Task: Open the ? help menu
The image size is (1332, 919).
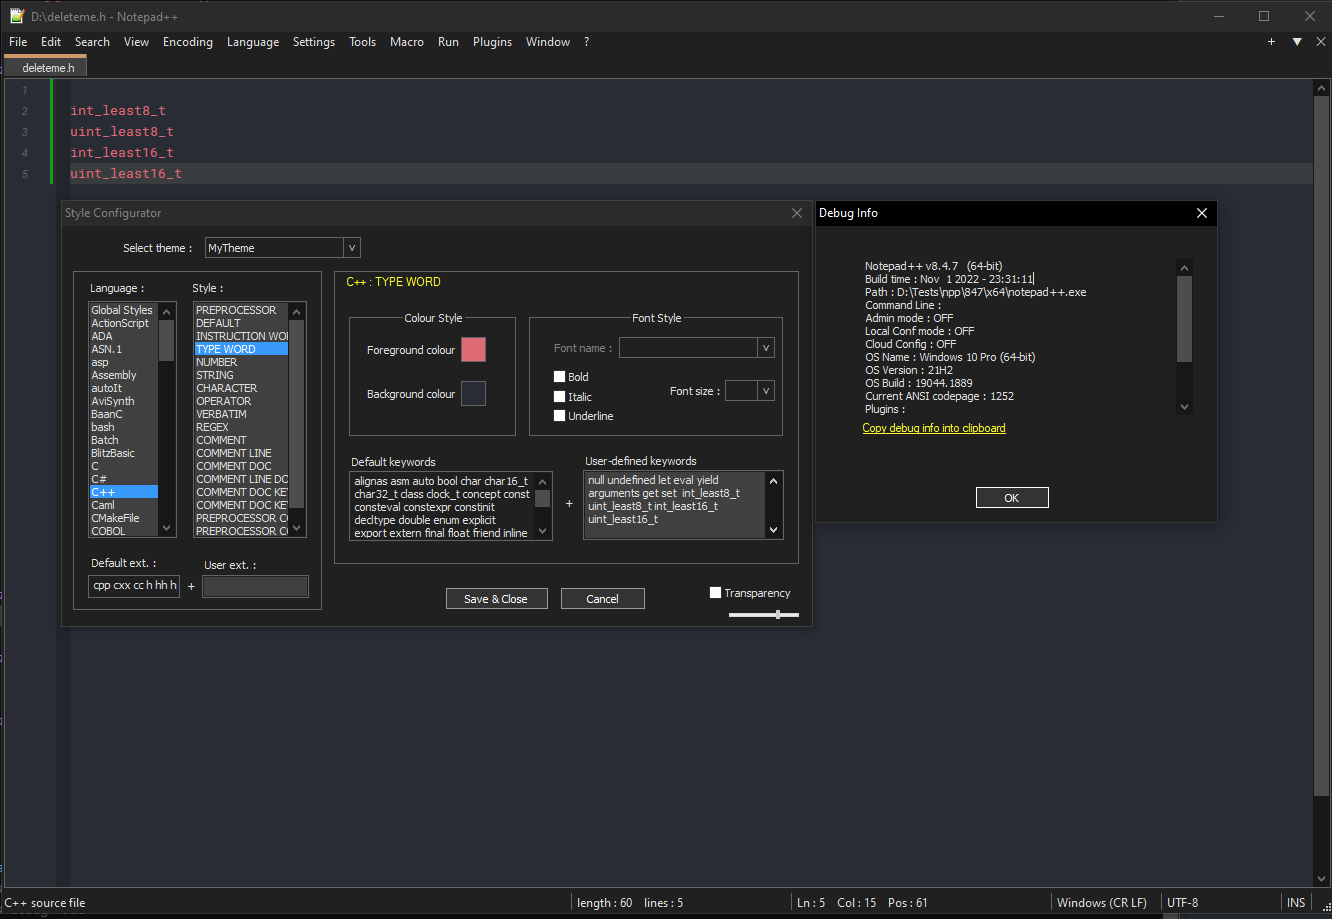Action: point(586,42)
